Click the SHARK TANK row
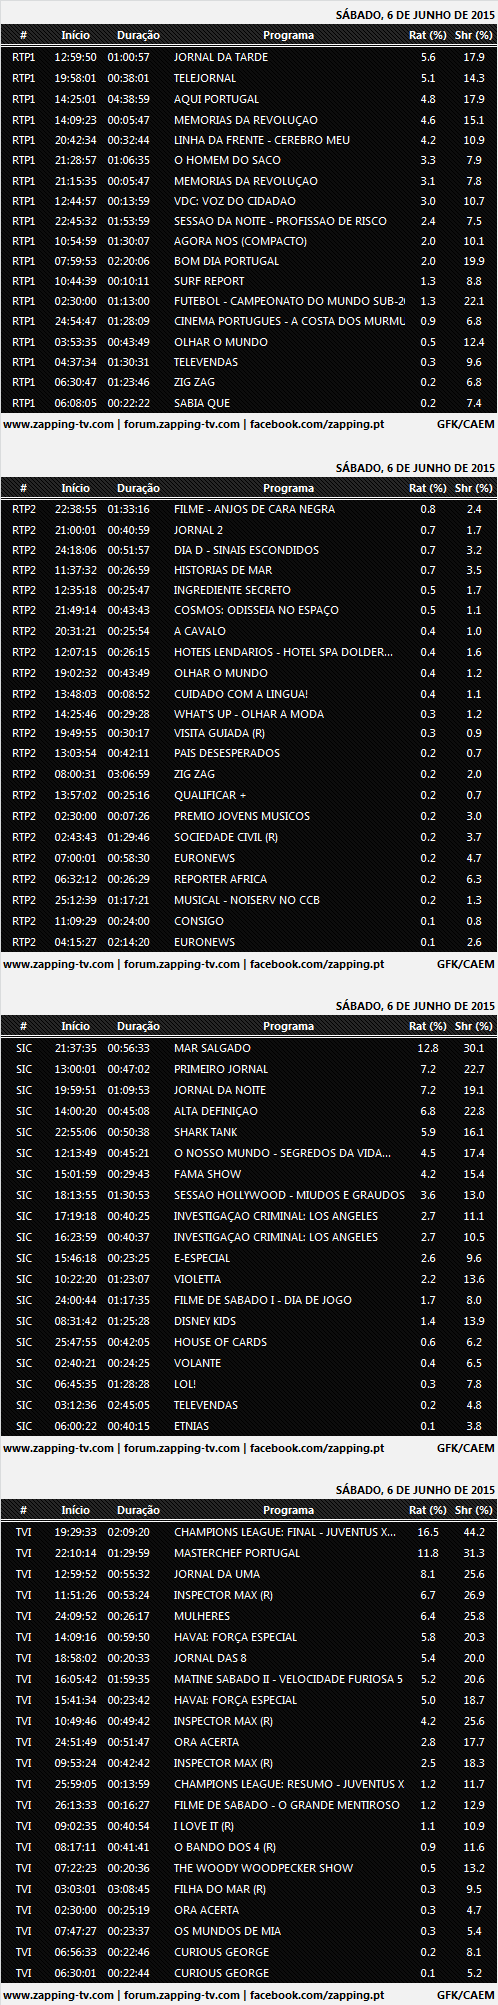The width and height of the screenshot is (498, 2005). pyautogui.click(x=249, y=1132)
